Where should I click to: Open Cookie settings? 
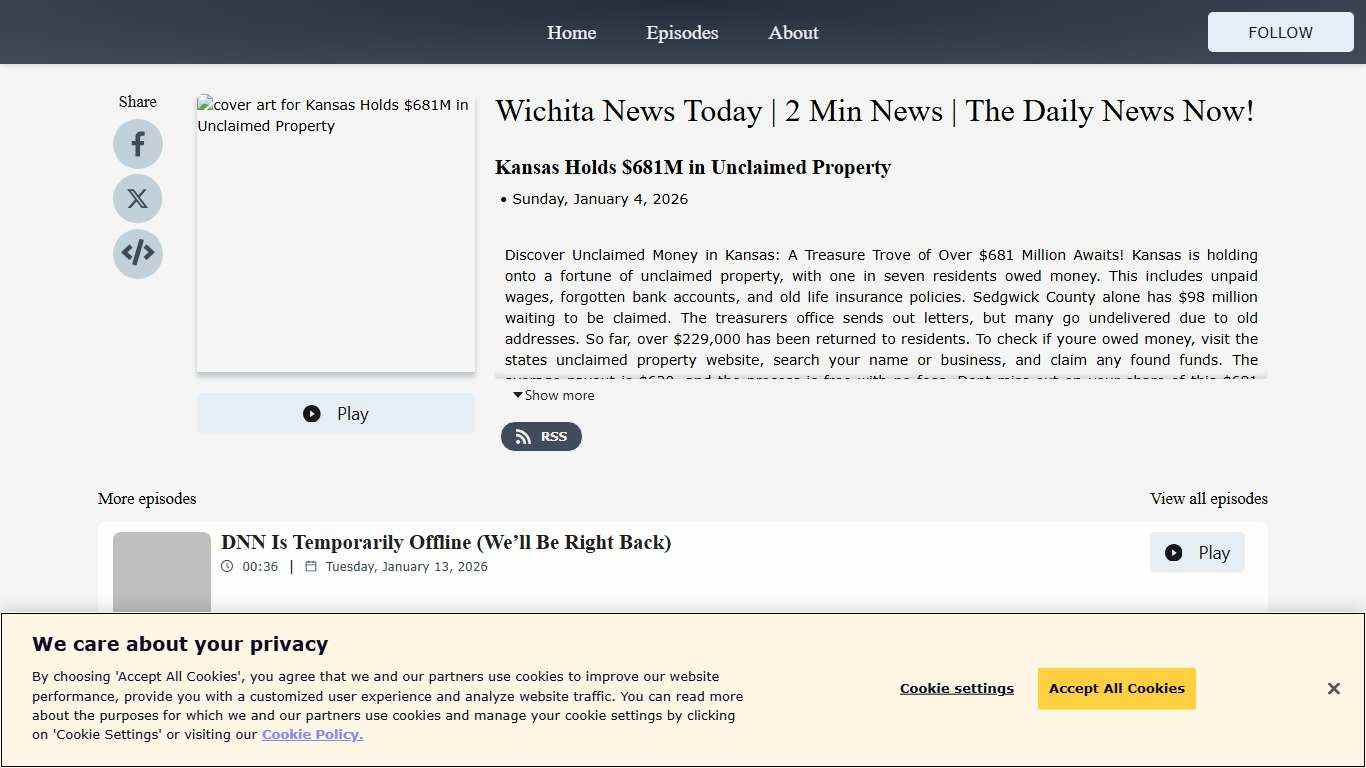pos(956,688)
